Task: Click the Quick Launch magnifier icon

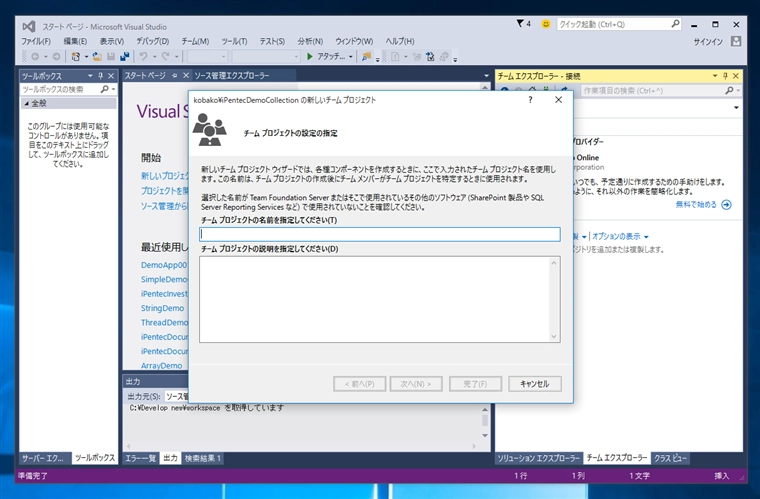Action: click(675, 24)
